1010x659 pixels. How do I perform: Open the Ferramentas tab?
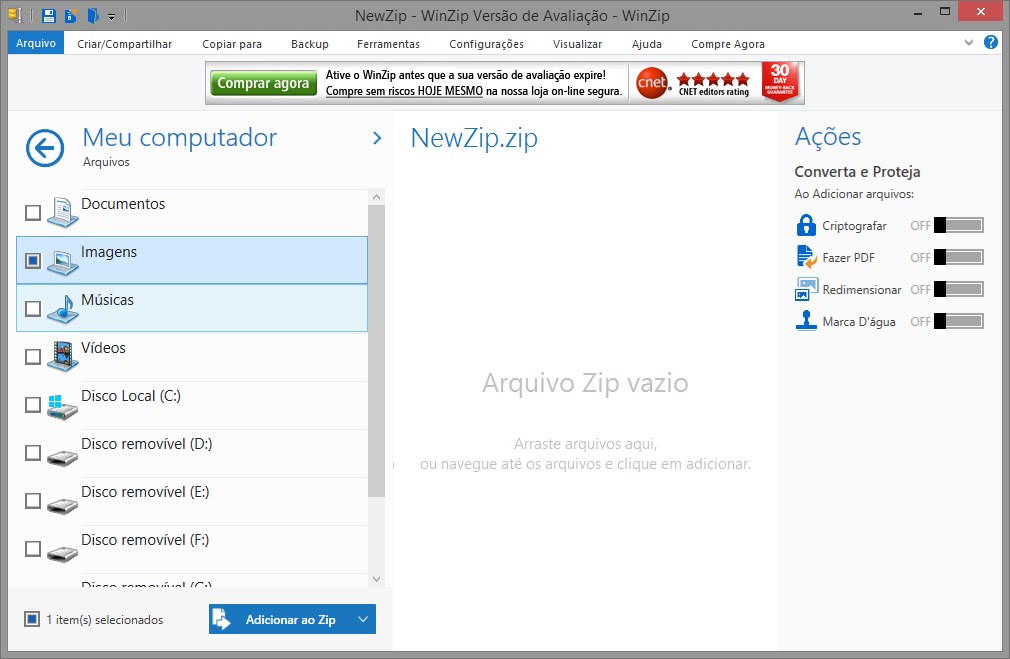pyautogui.click(x=388, y=44)
